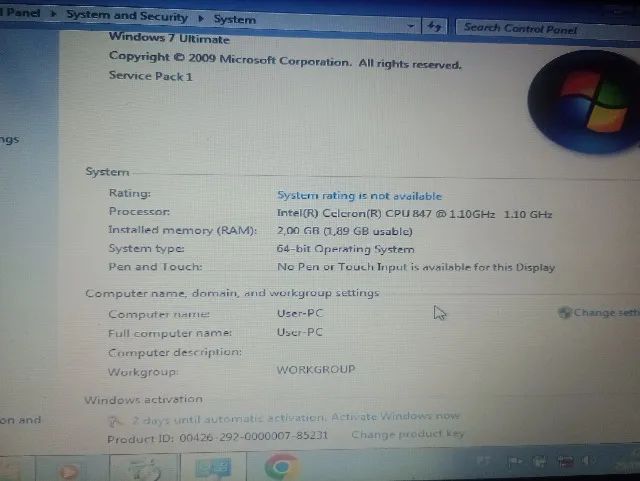Click the Copyright 2009 Microsoft Corporation line
Image resolution: width=640 pixels, height=481 pixels.
coord(285,60)
